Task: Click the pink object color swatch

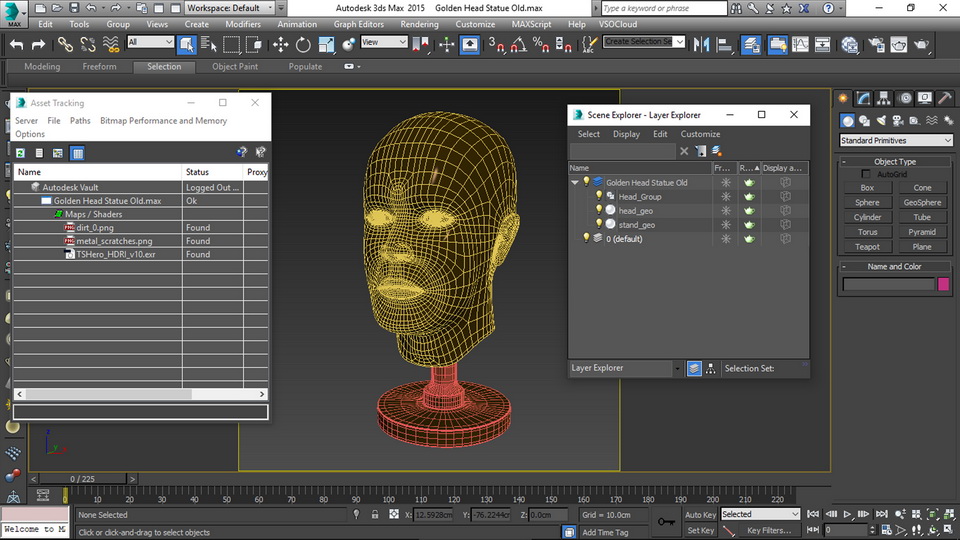Action: [943, 285]
